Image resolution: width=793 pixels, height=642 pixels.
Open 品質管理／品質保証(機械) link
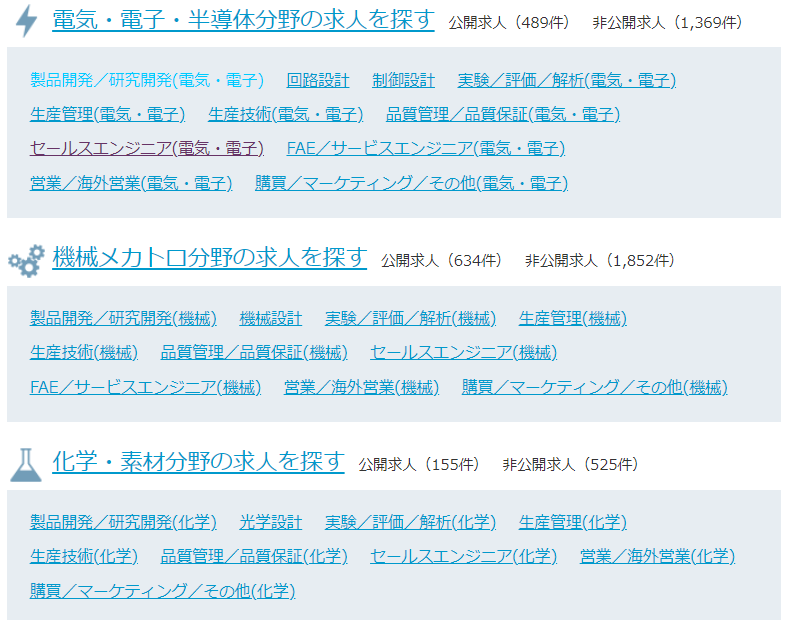254,353
